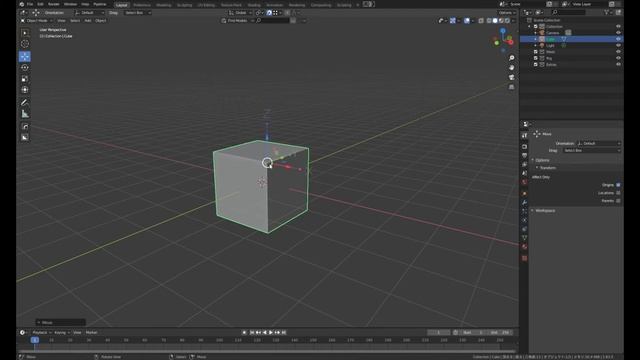
Task: Open the Modifier wrench properties tab
Action: [x=524, y=202]
